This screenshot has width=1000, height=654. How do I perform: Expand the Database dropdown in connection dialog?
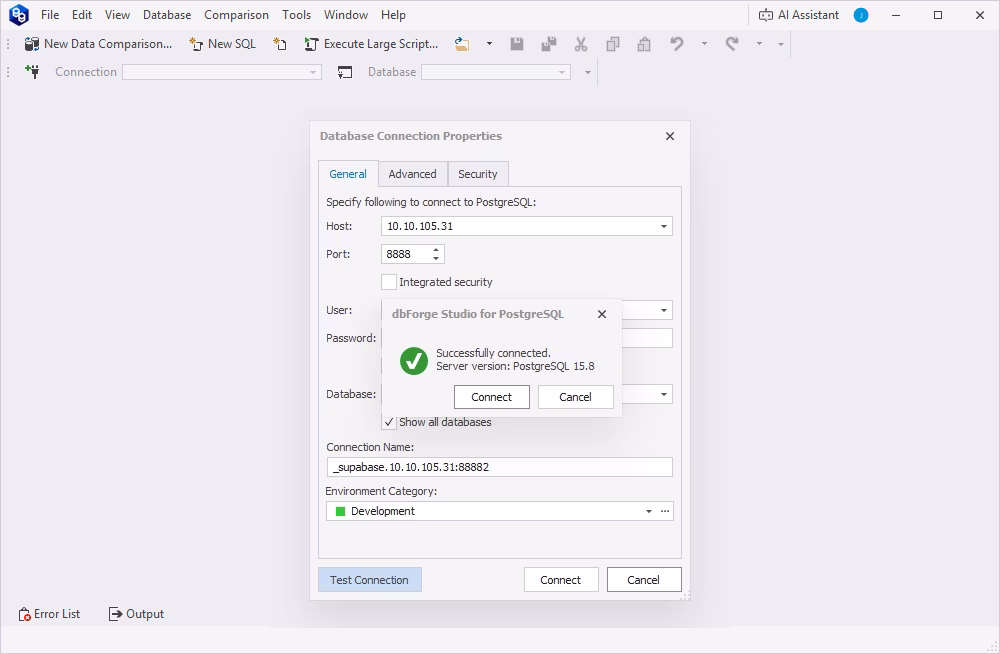664,394
